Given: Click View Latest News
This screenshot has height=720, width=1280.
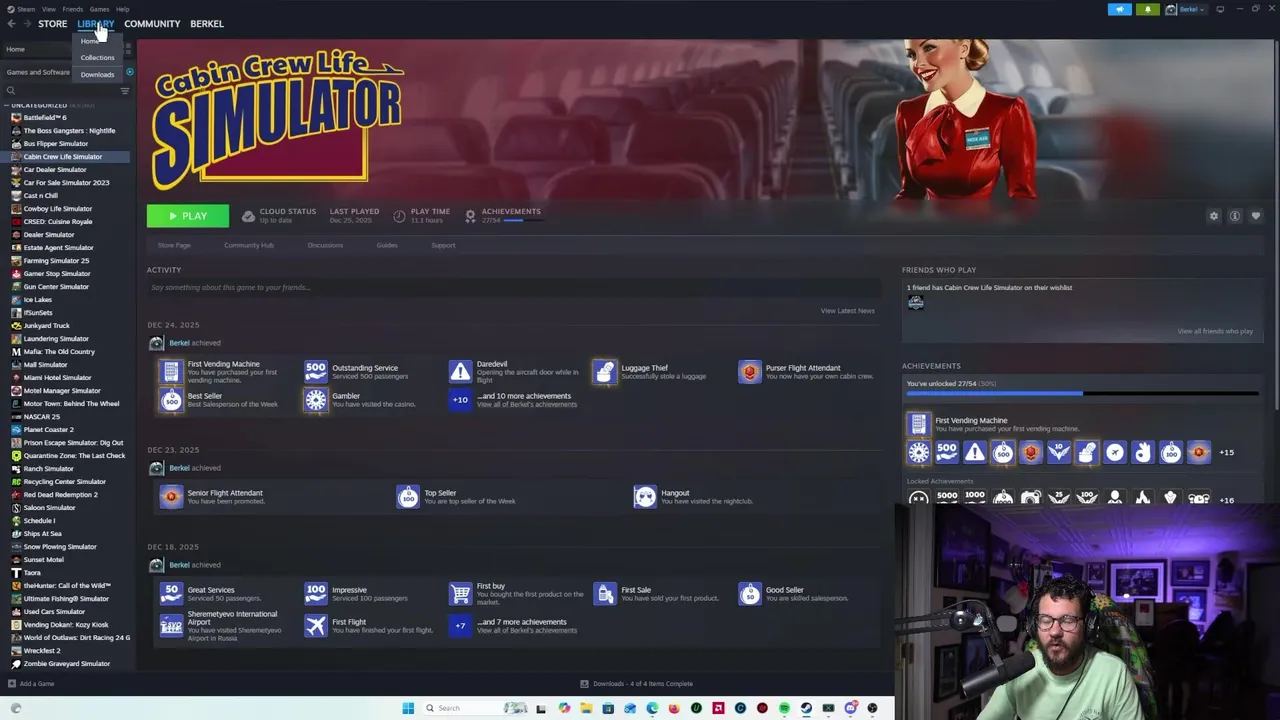Looking at the screenshot, I should [847, 311].
